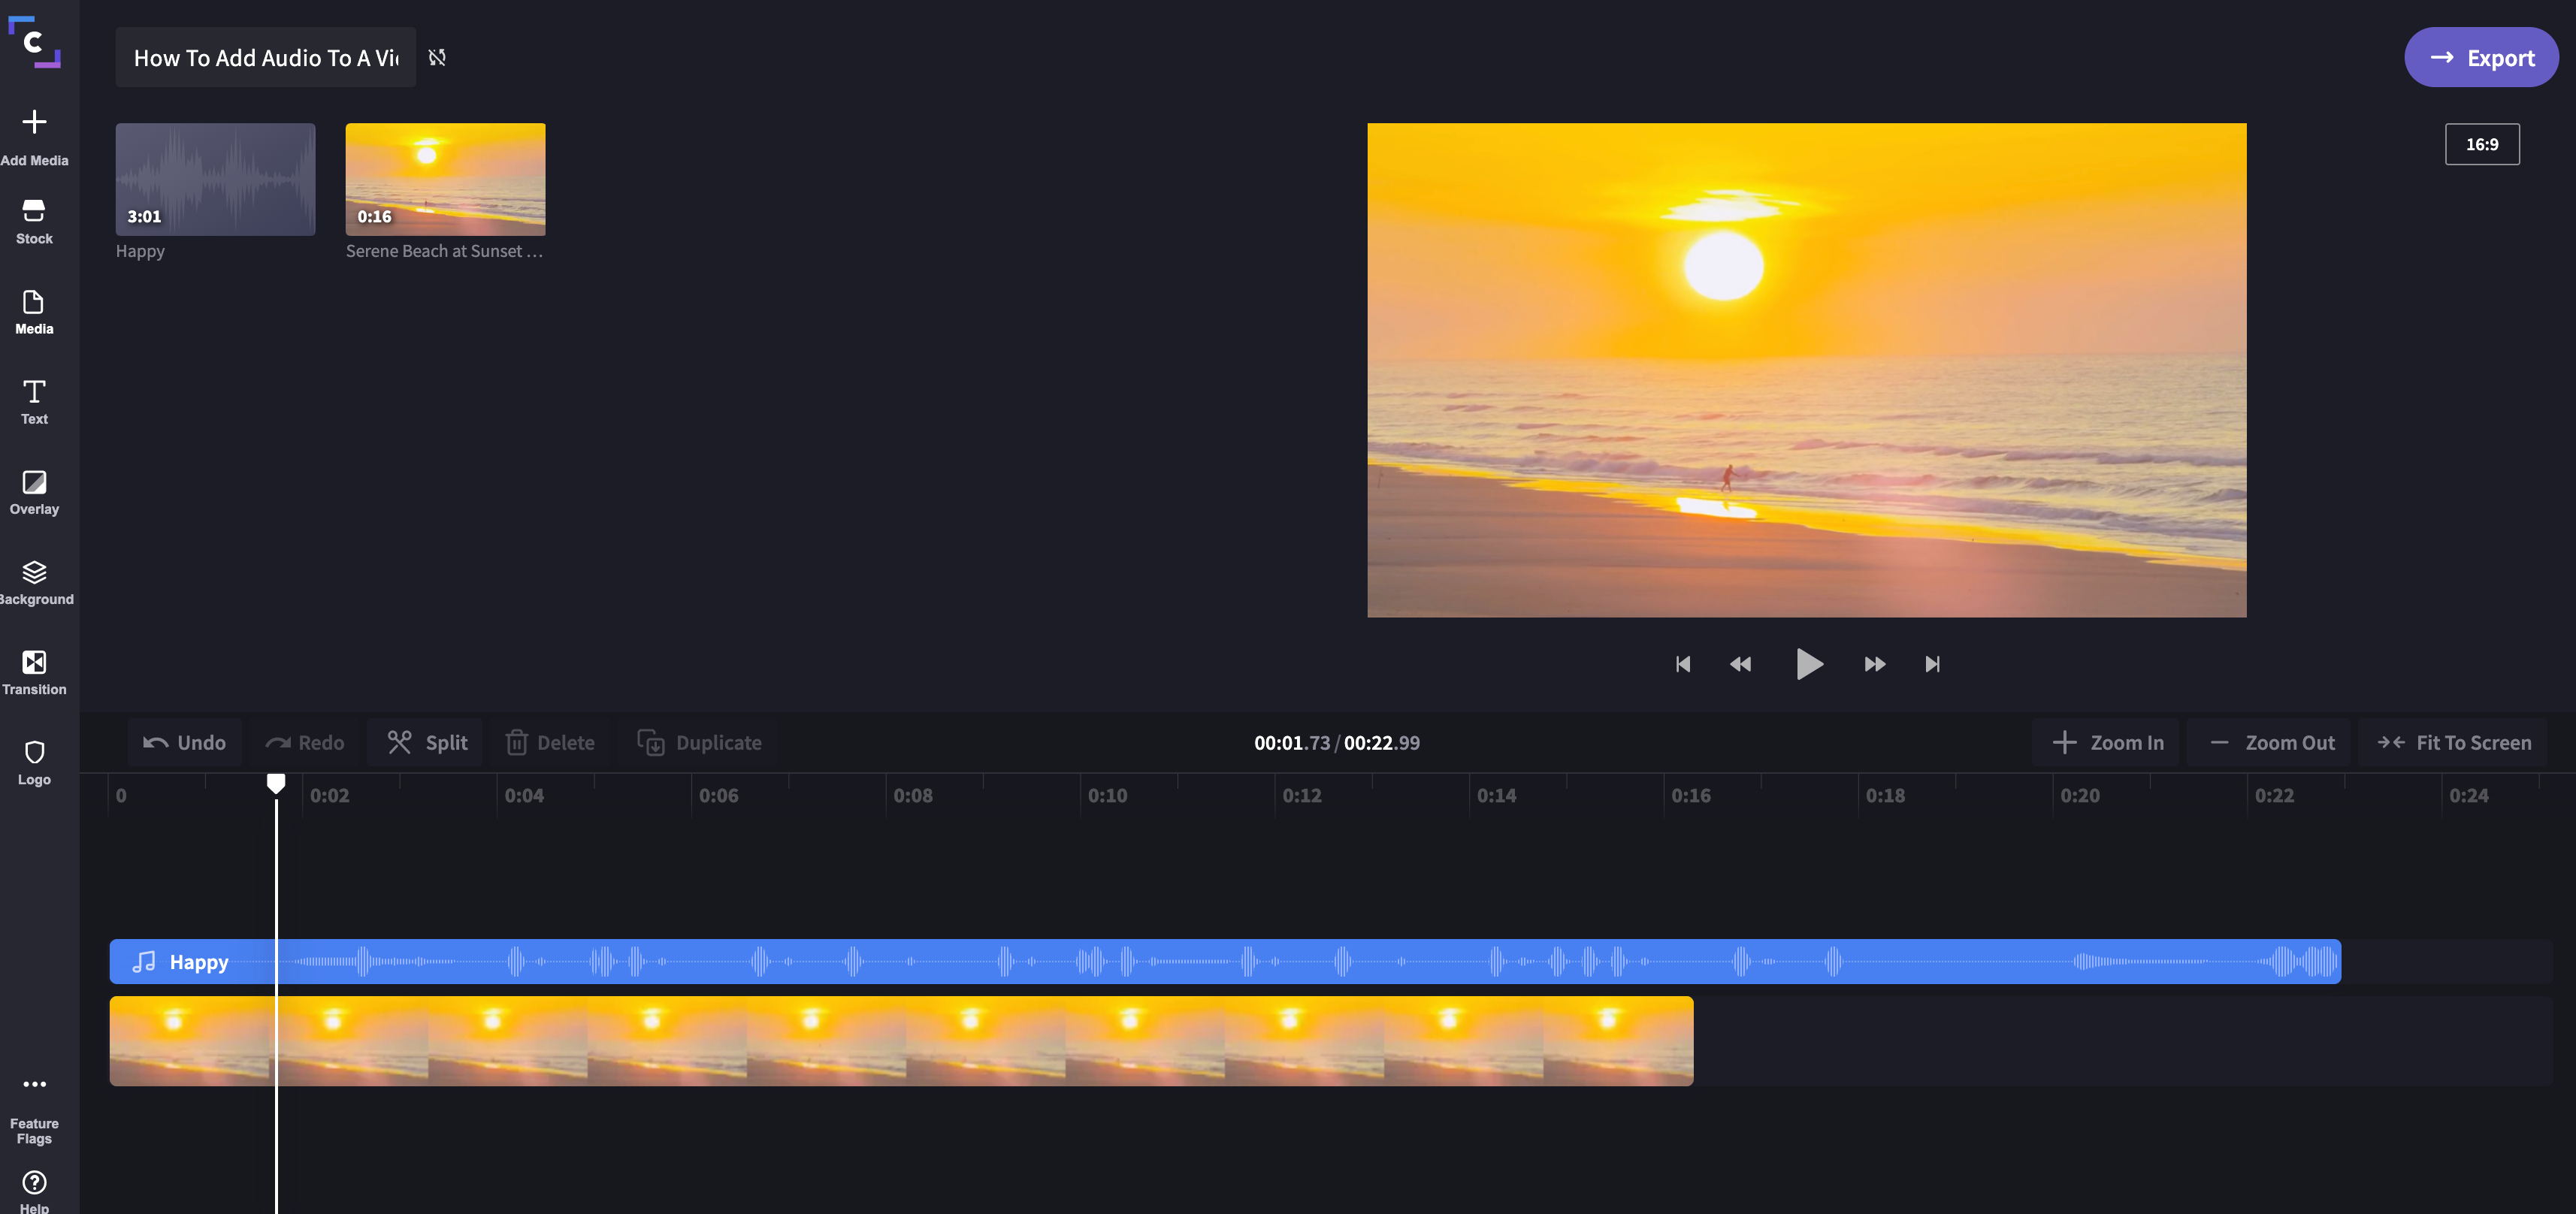
Task: Click the timeline playhead marker
Action: pos(276,783)
